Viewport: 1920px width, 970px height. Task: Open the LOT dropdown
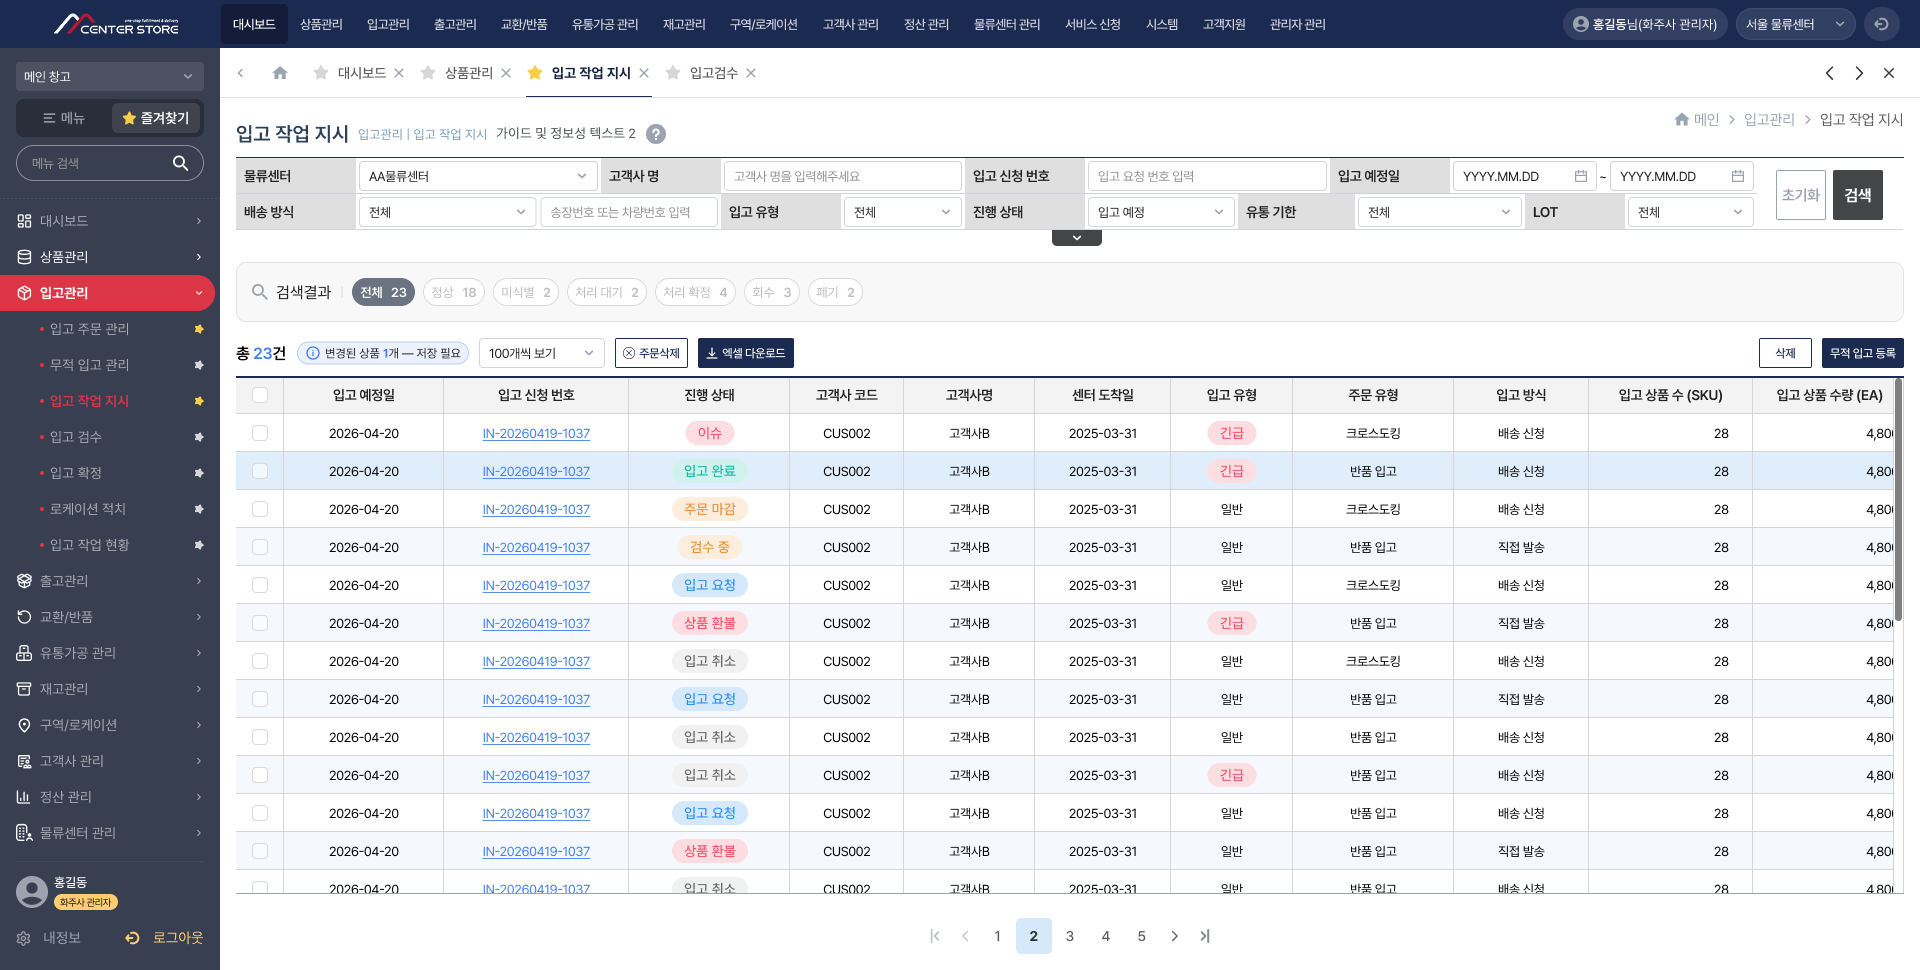click(x=1690, y=212)
